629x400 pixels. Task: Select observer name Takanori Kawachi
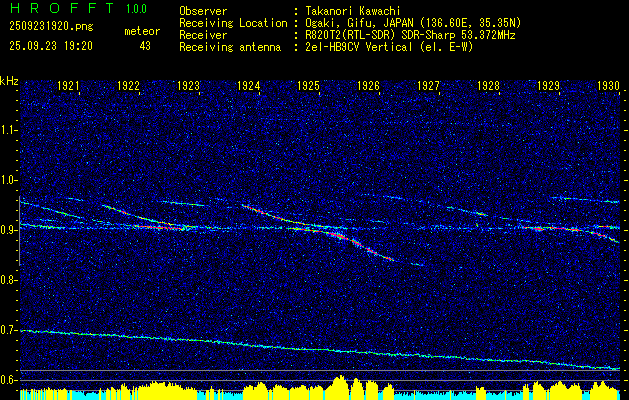click(353, 11)
